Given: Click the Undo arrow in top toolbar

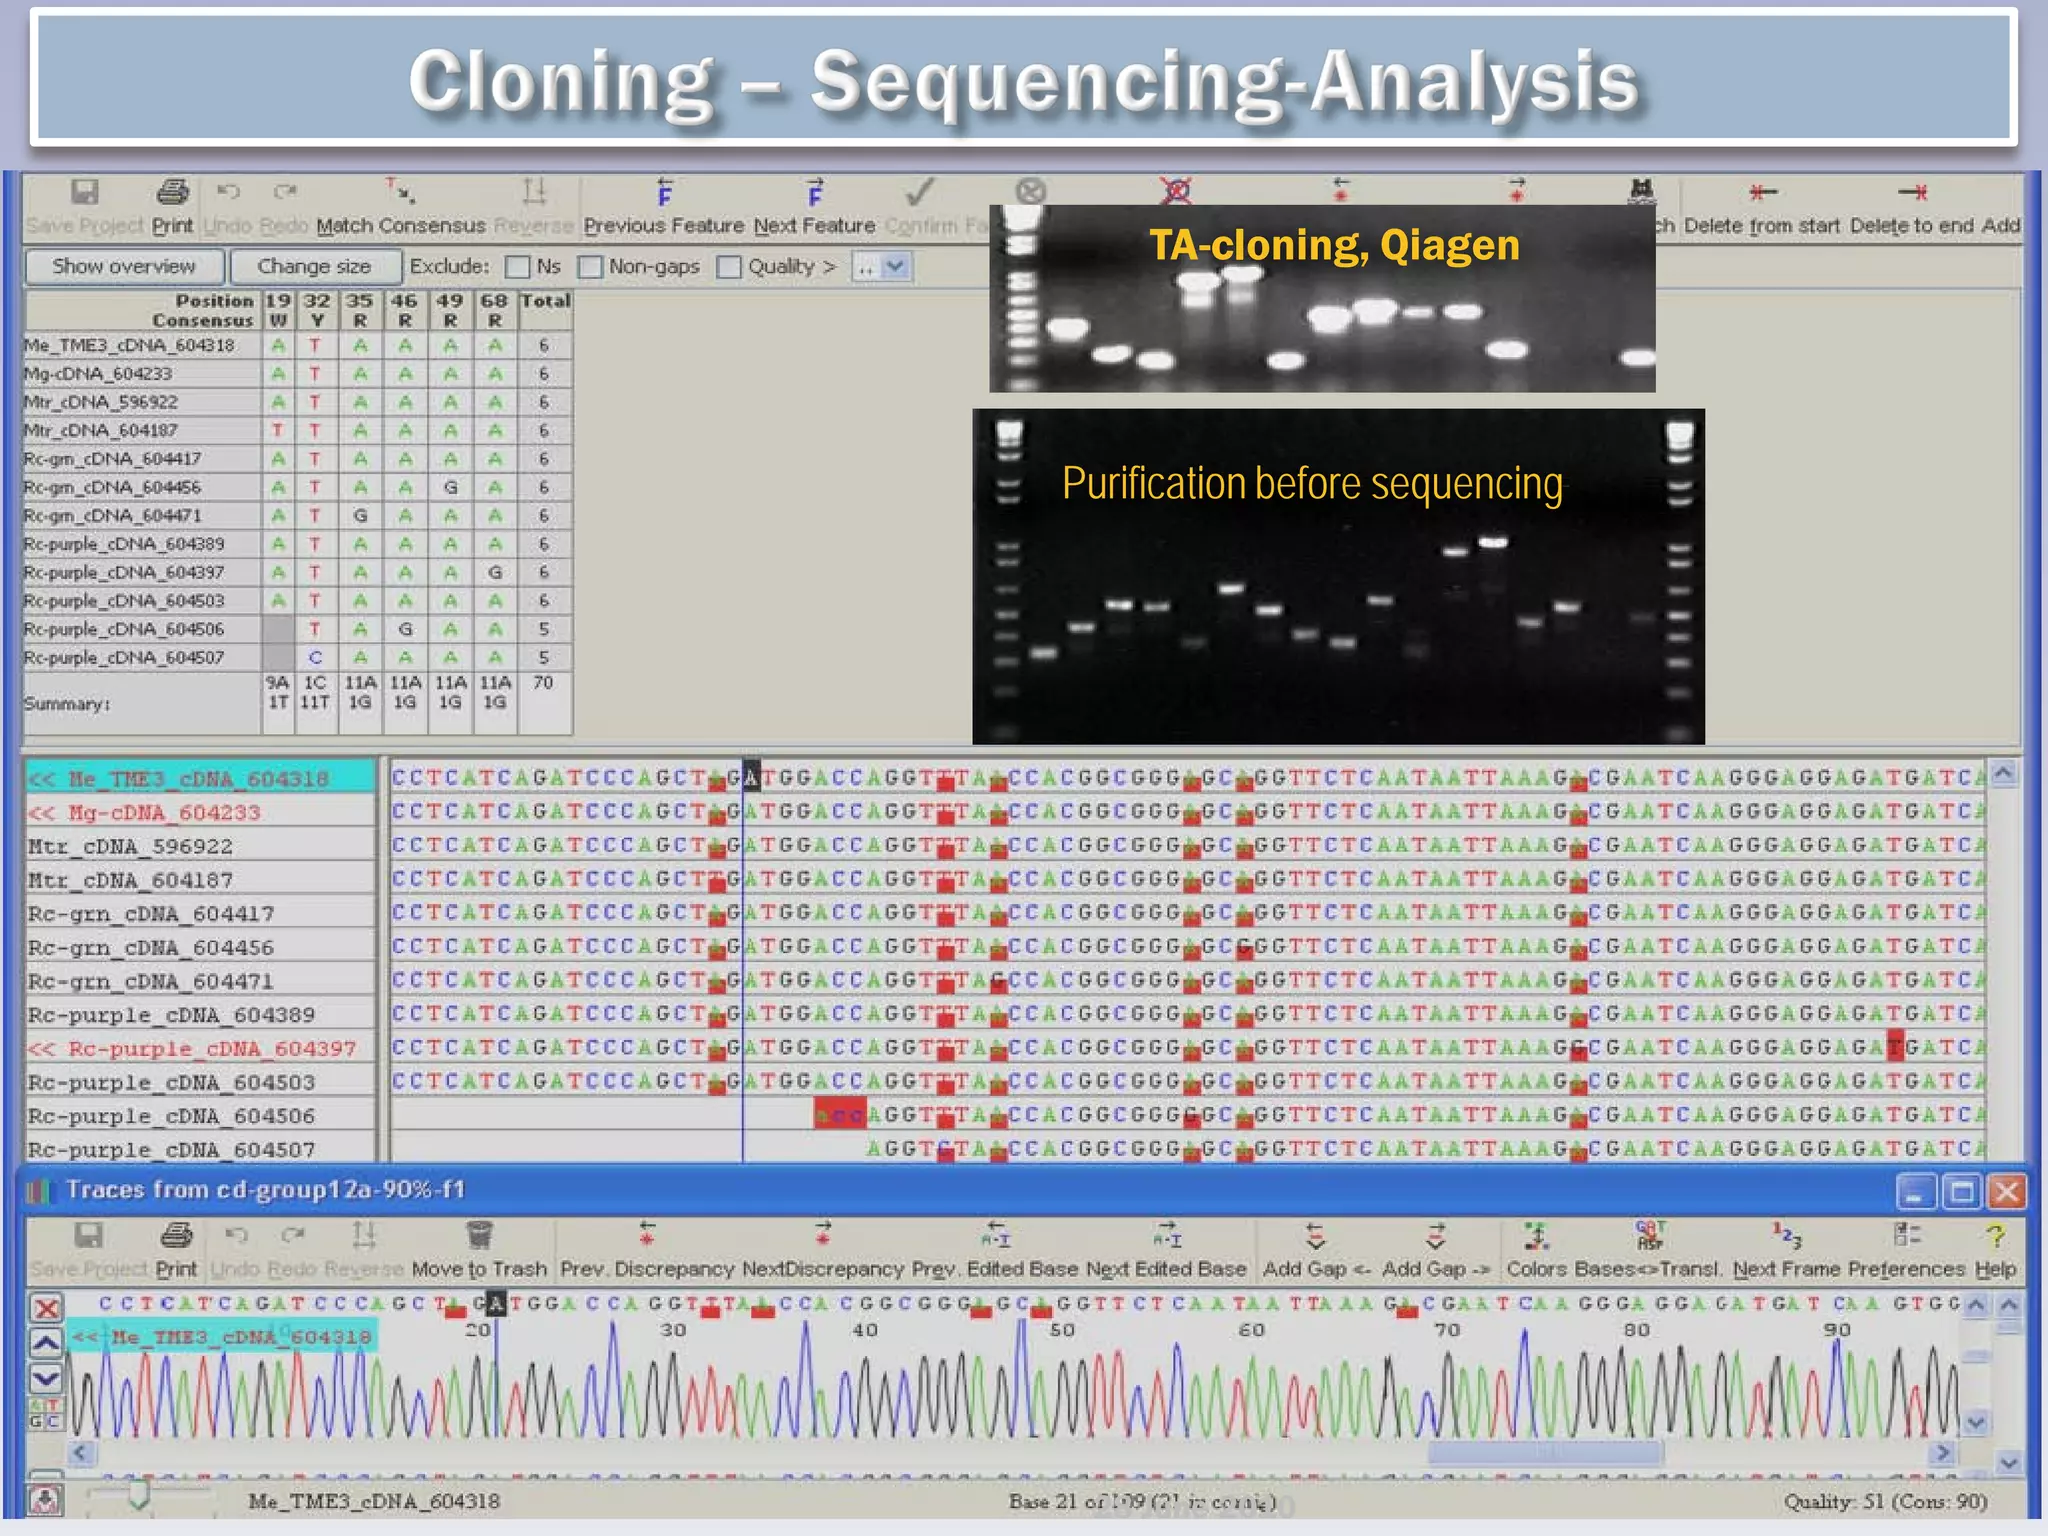Looking at the screenshot, I should [x=229, y=191].
